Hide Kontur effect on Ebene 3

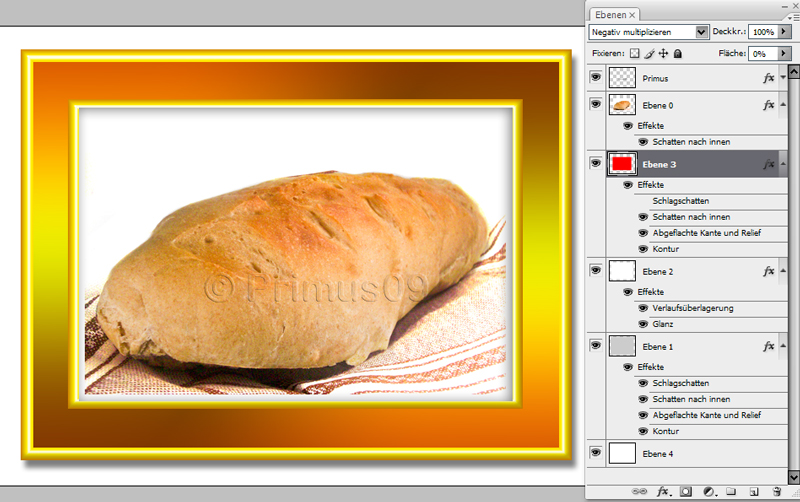(x=644, y=248)
